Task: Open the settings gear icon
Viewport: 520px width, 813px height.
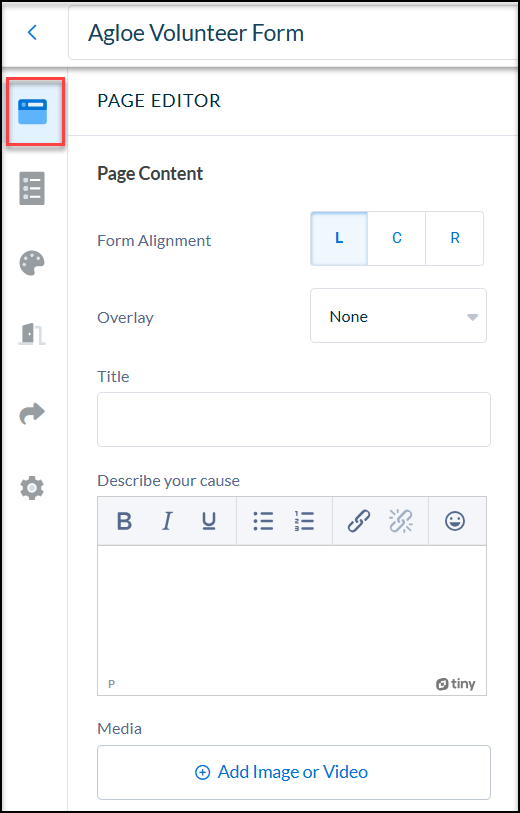Action: (x=32, y=488)
